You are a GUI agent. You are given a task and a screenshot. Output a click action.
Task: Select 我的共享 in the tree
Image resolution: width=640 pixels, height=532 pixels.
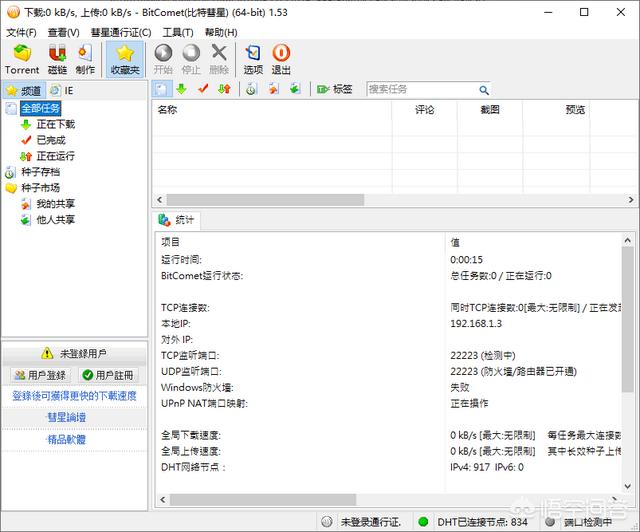(56, 204)
